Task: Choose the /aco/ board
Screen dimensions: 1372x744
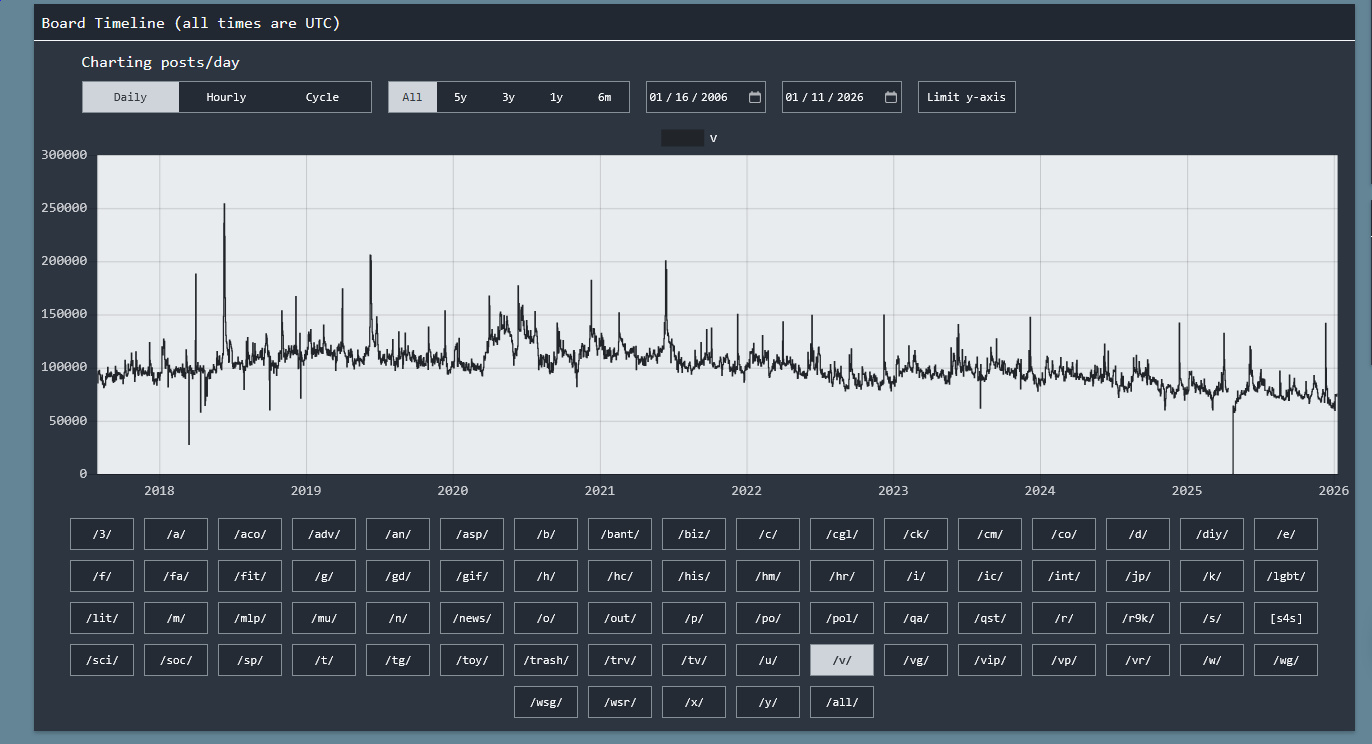Action: [x=250, y=534]
